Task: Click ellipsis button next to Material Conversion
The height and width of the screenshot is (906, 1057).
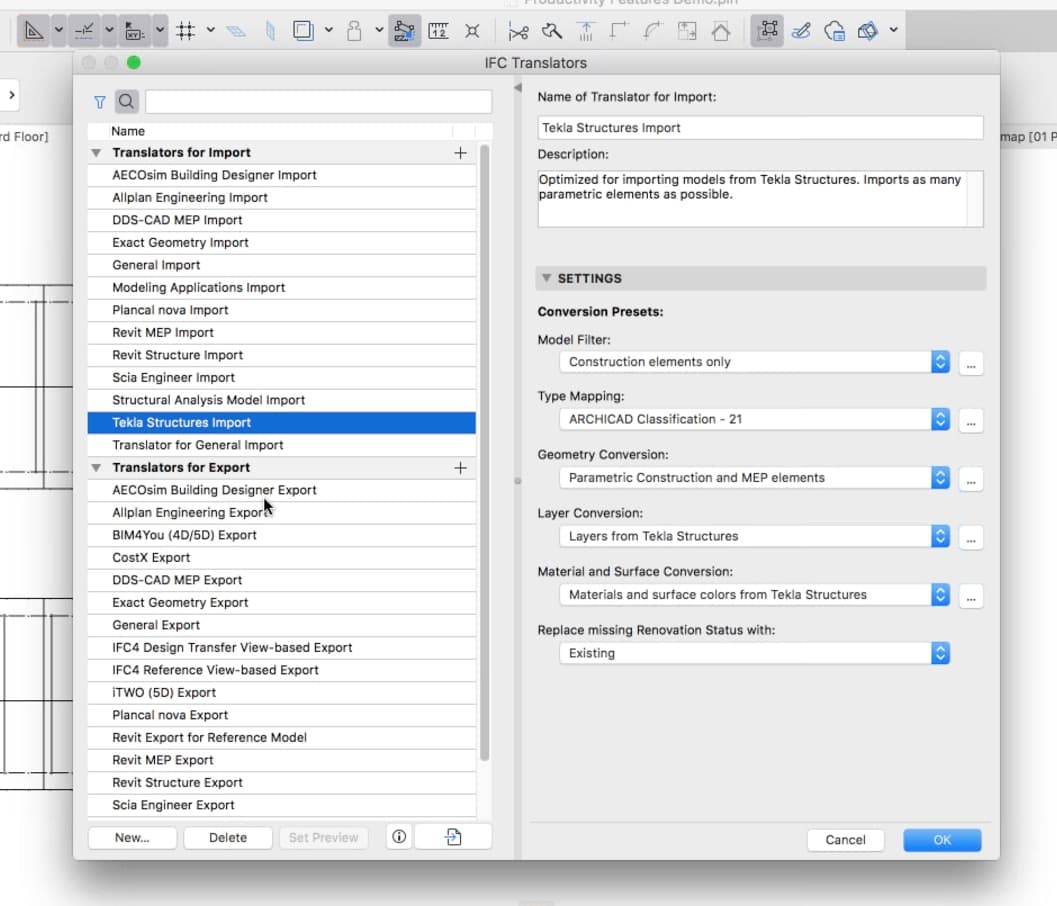Action: [x=971, y=597]
